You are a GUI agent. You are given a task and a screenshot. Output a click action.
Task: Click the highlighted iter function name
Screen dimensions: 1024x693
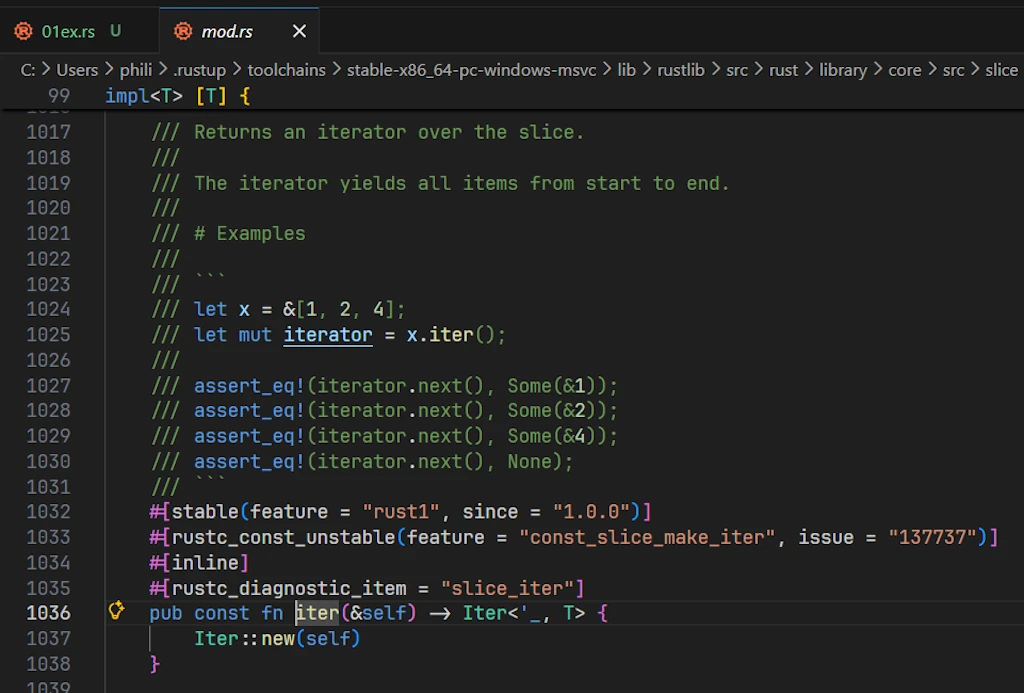coord(316,612)
